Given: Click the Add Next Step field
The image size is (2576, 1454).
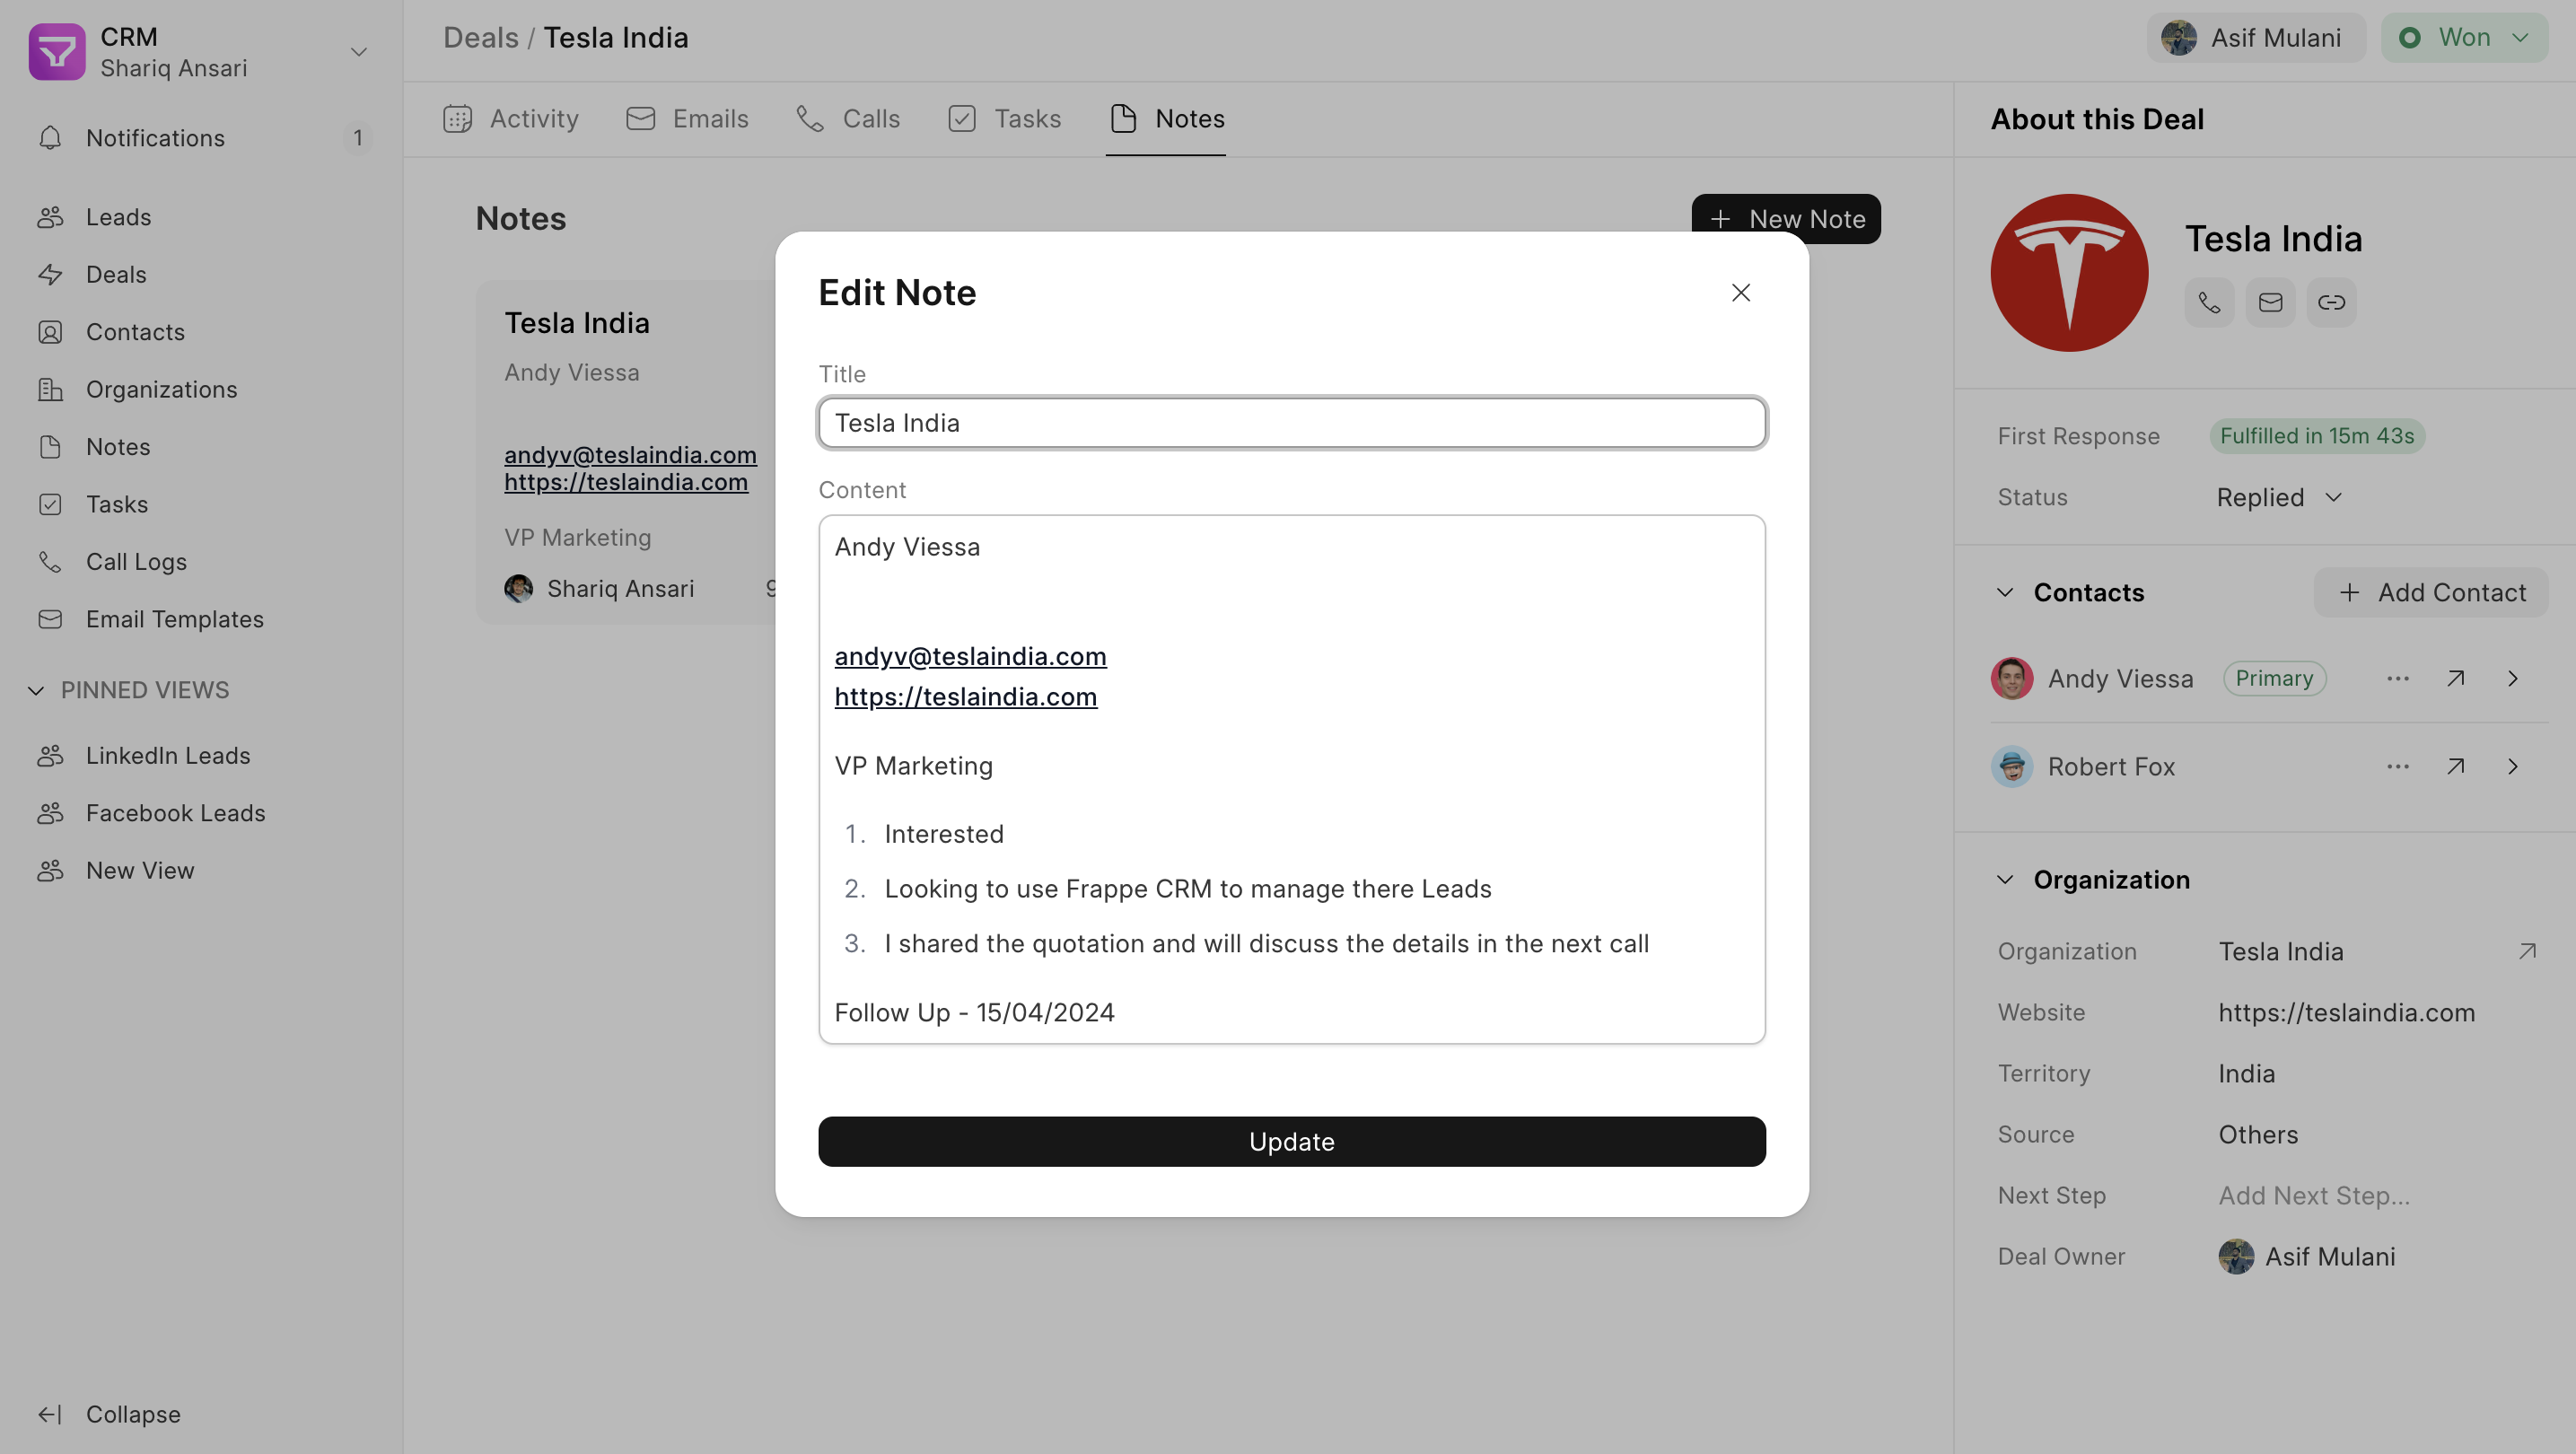Looking at the screenshot, I should pos(2314,1196).
